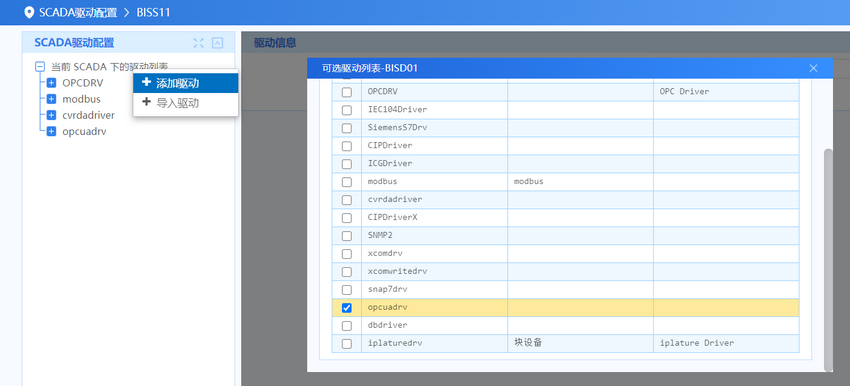Image resolution: width=850 pixels, height=386 pixels.
Task: Check the IEC104Driver checkbox
Action: tap(347, 111)
